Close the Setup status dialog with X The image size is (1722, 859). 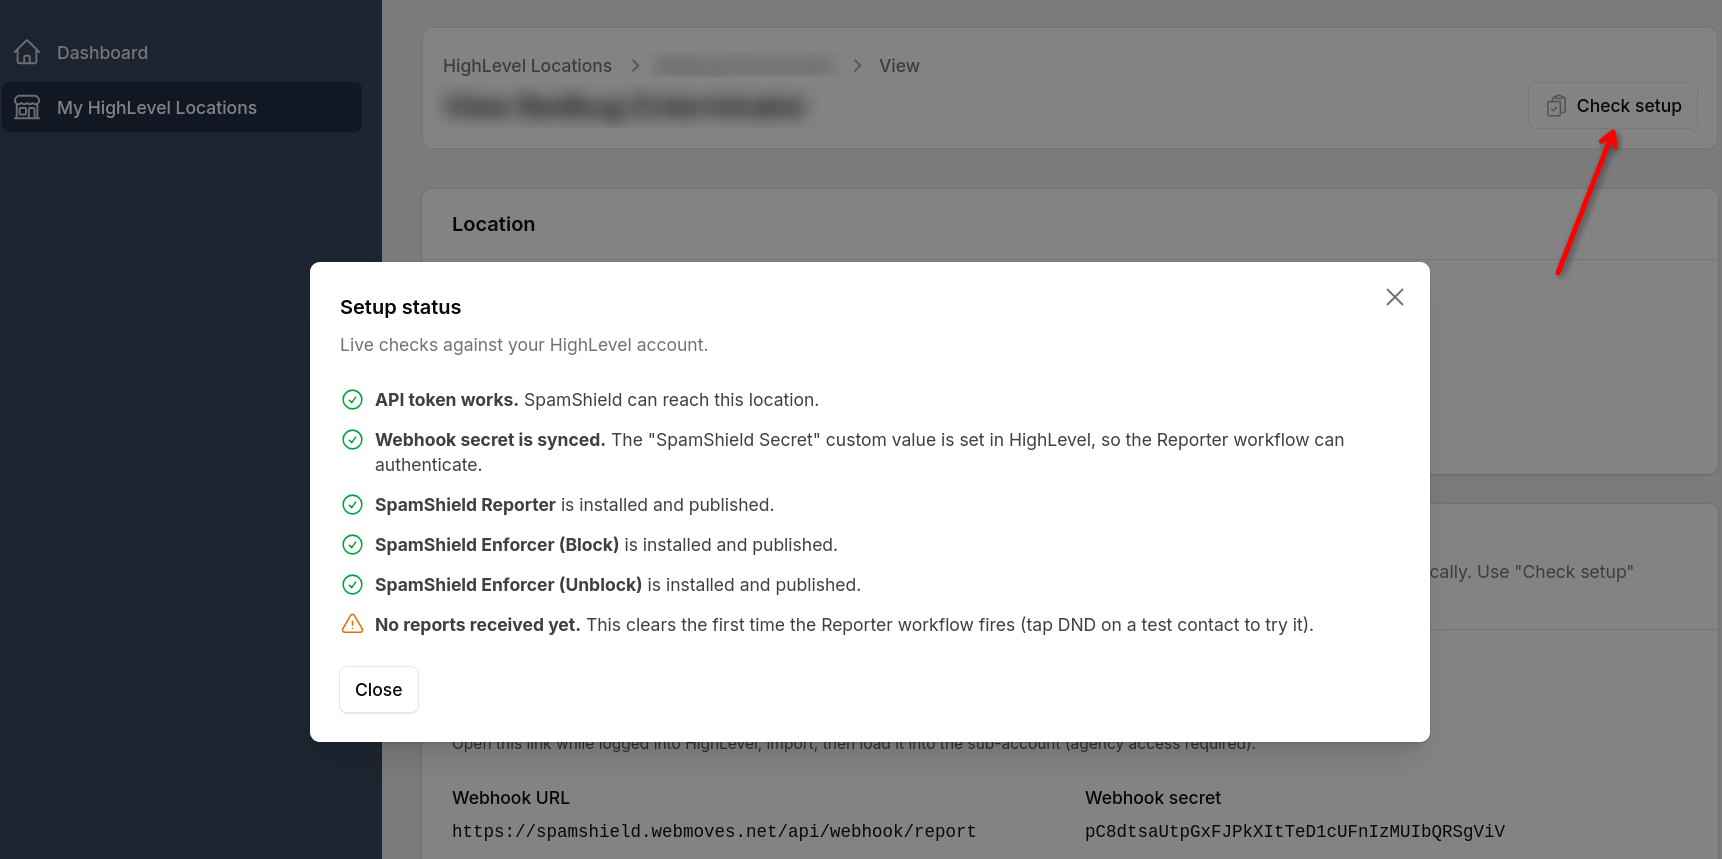pyautogui.click(x=1395, y=297)
